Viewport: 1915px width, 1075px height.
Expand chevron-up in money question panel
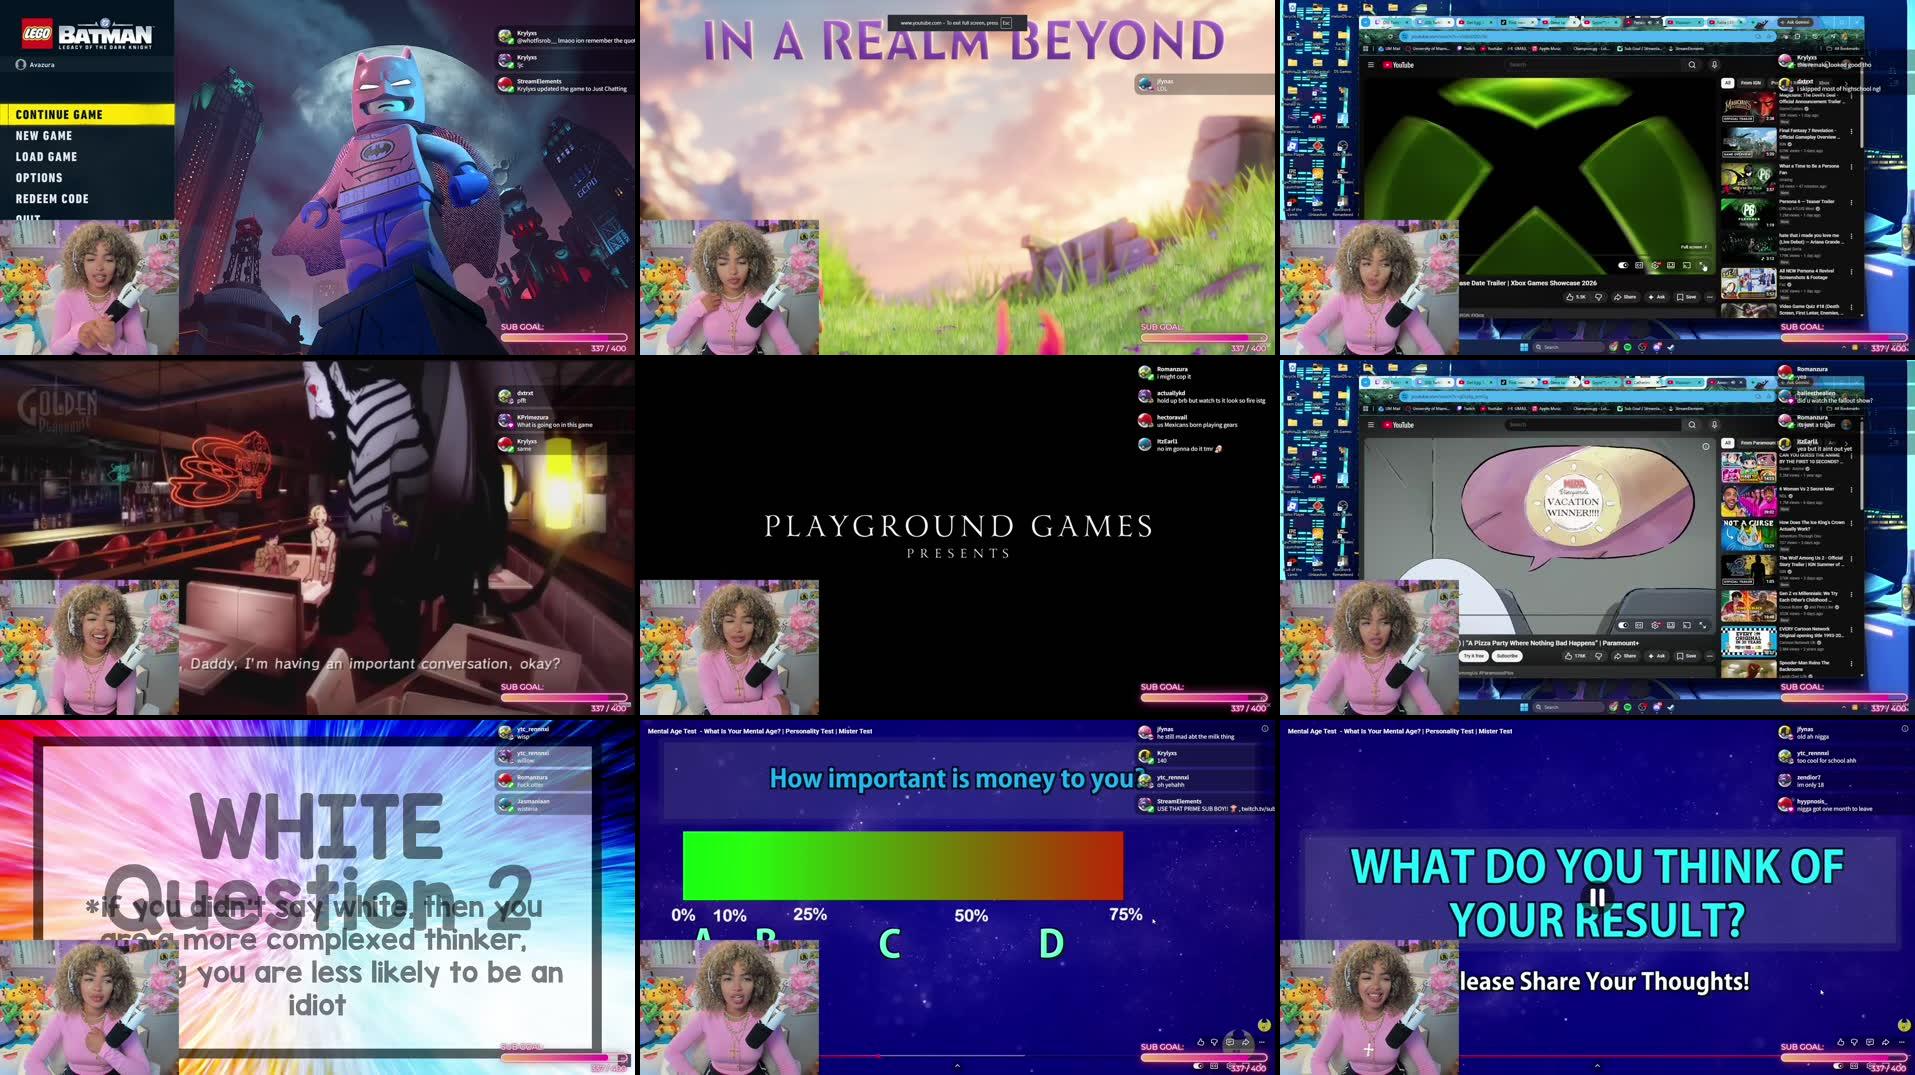click(x=957, y=1066)
